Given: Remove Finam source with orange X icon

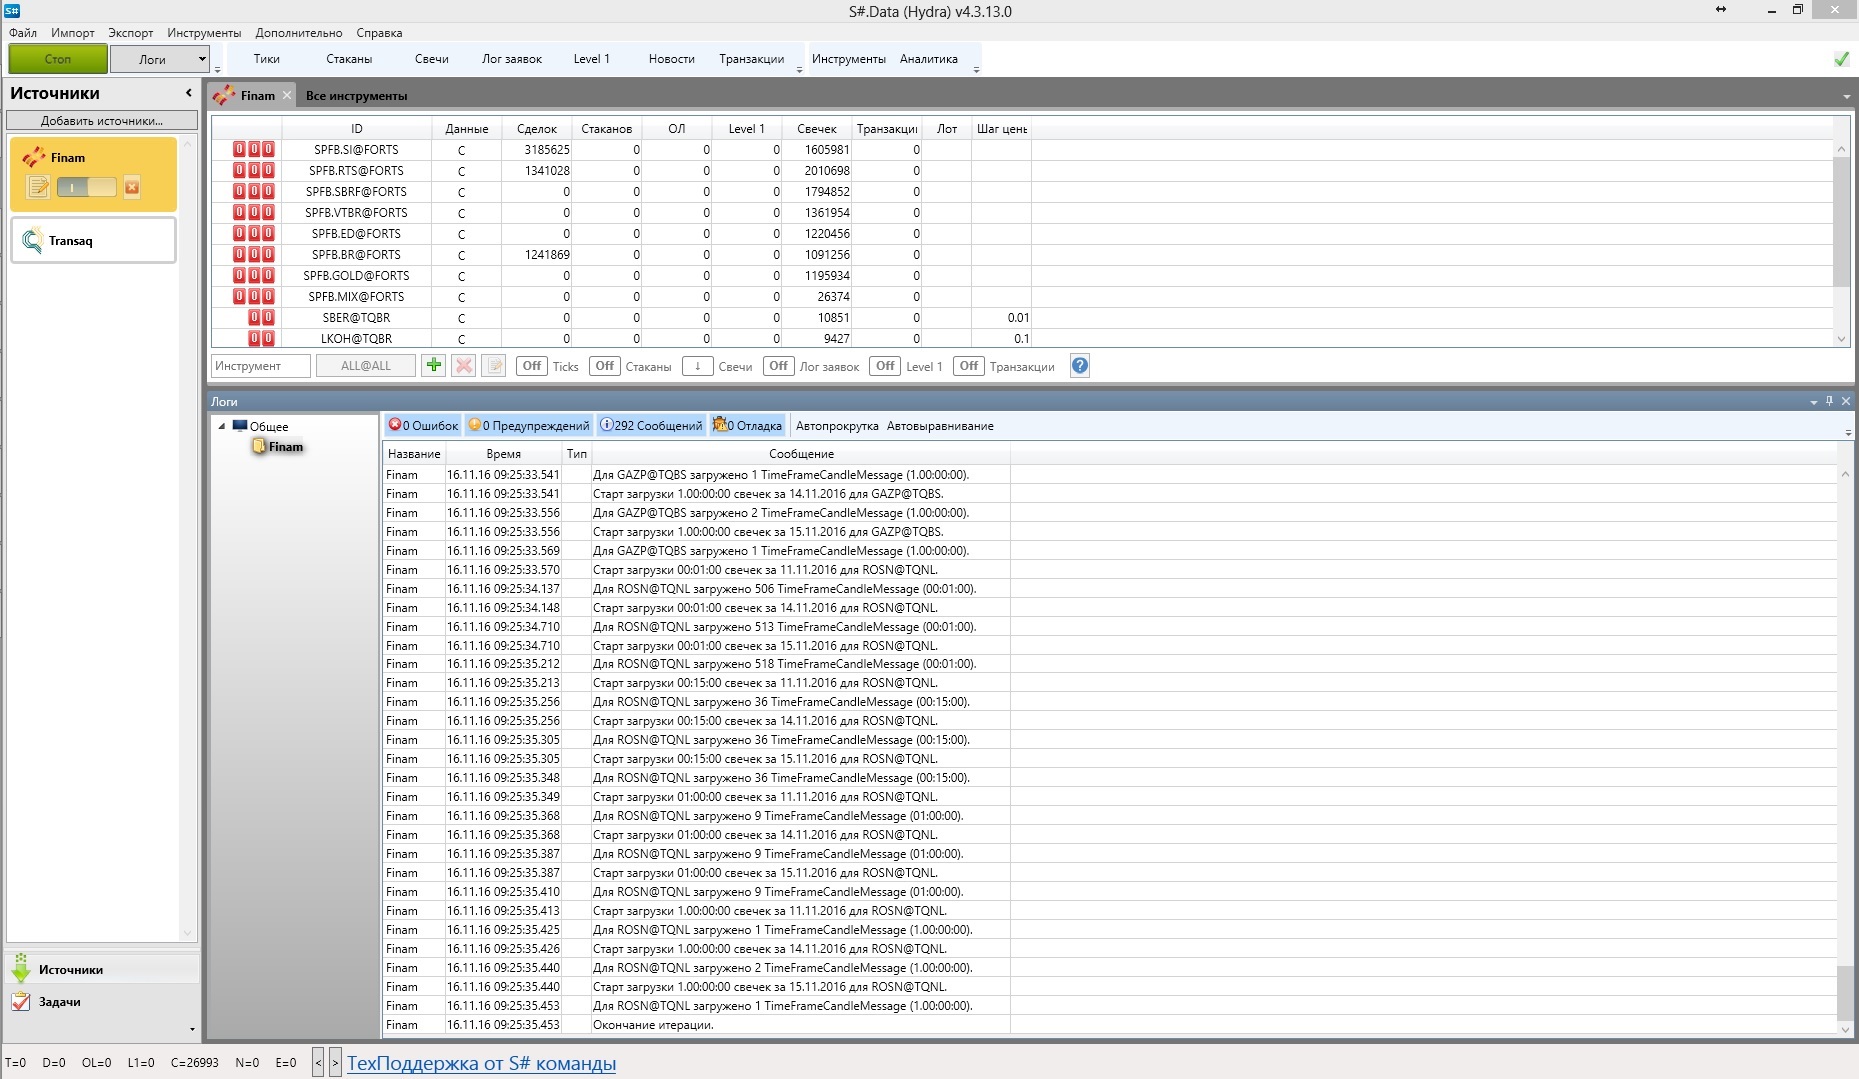Looking at the screenshot, I should 132,187.
